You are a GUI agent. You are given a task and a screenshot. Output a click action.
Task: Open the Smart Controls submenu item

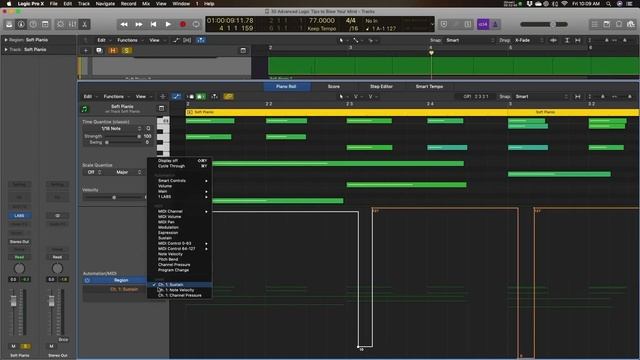coord(180,180)
